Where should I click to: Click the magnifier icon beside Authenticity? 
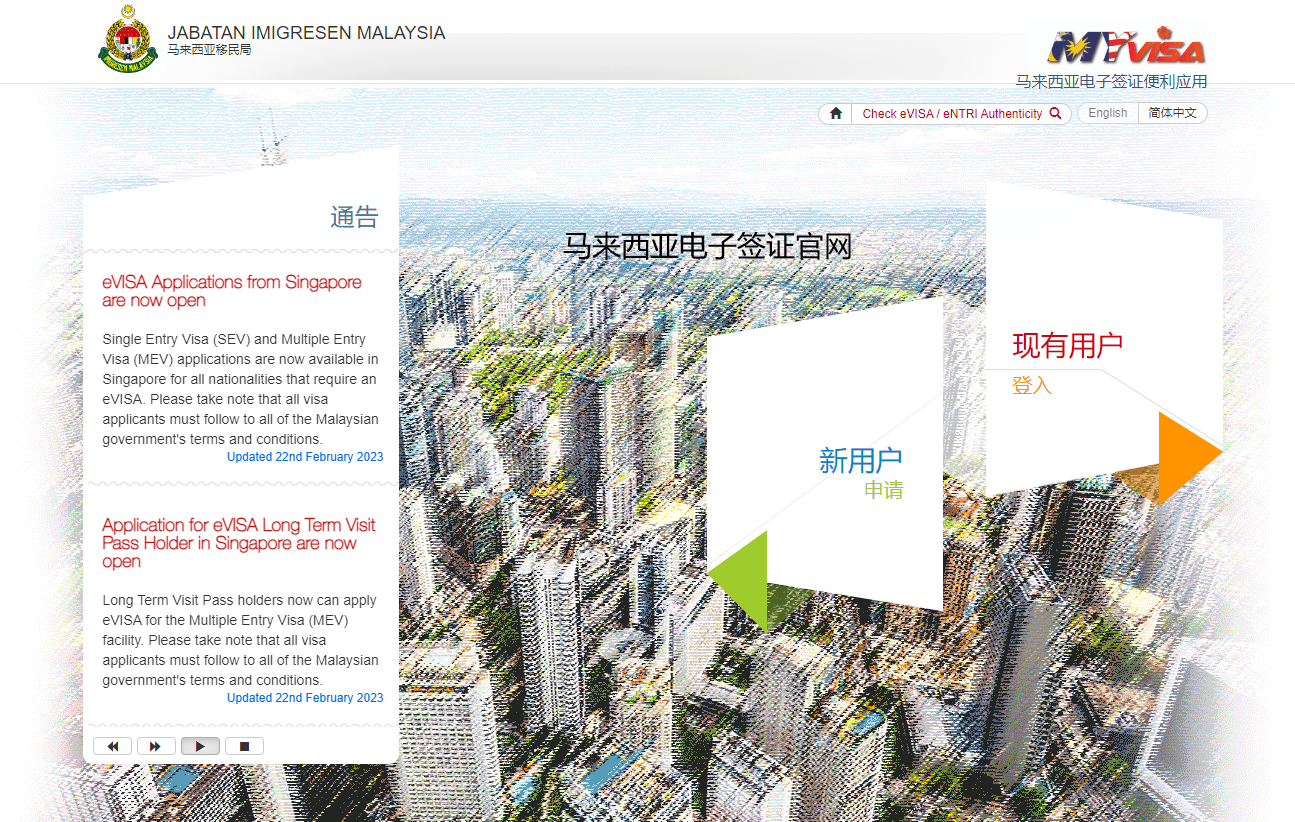click(1055, 114)
